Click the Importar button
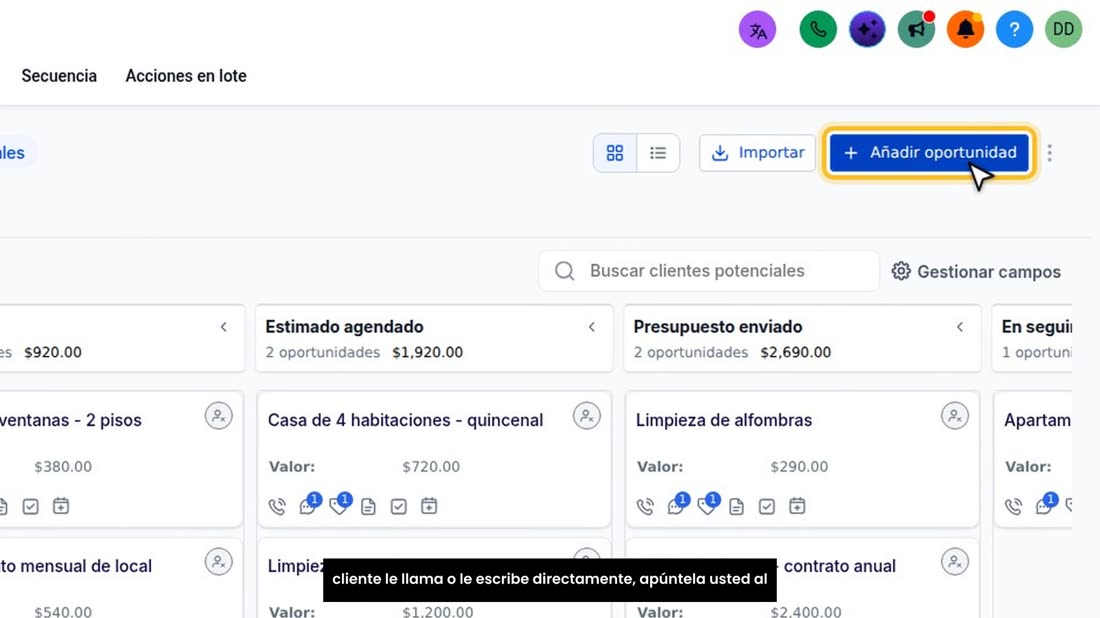This screenshot has height=618, width=1100. pos(758,153)
